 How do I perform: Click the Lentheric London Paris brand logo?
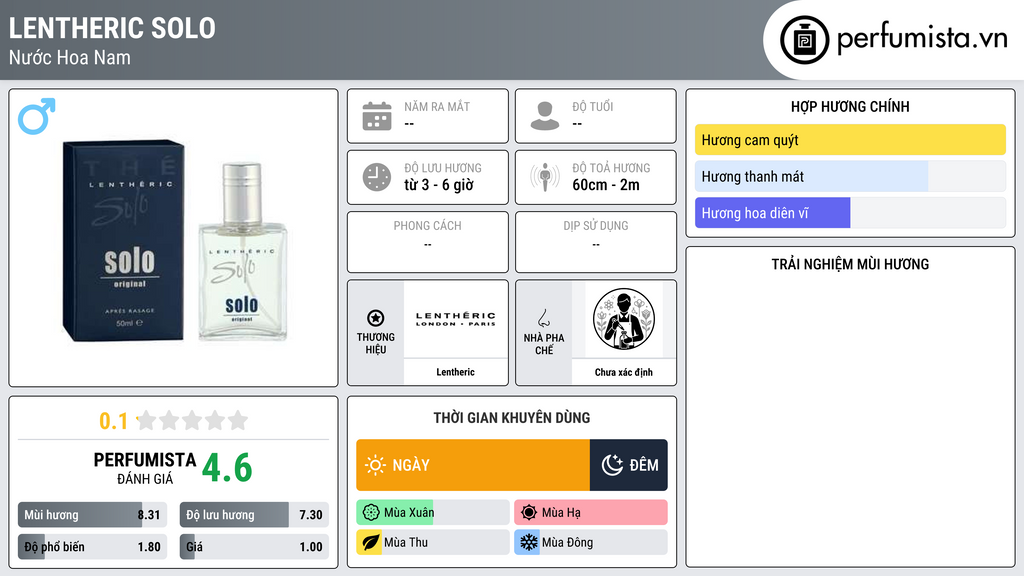456,319
